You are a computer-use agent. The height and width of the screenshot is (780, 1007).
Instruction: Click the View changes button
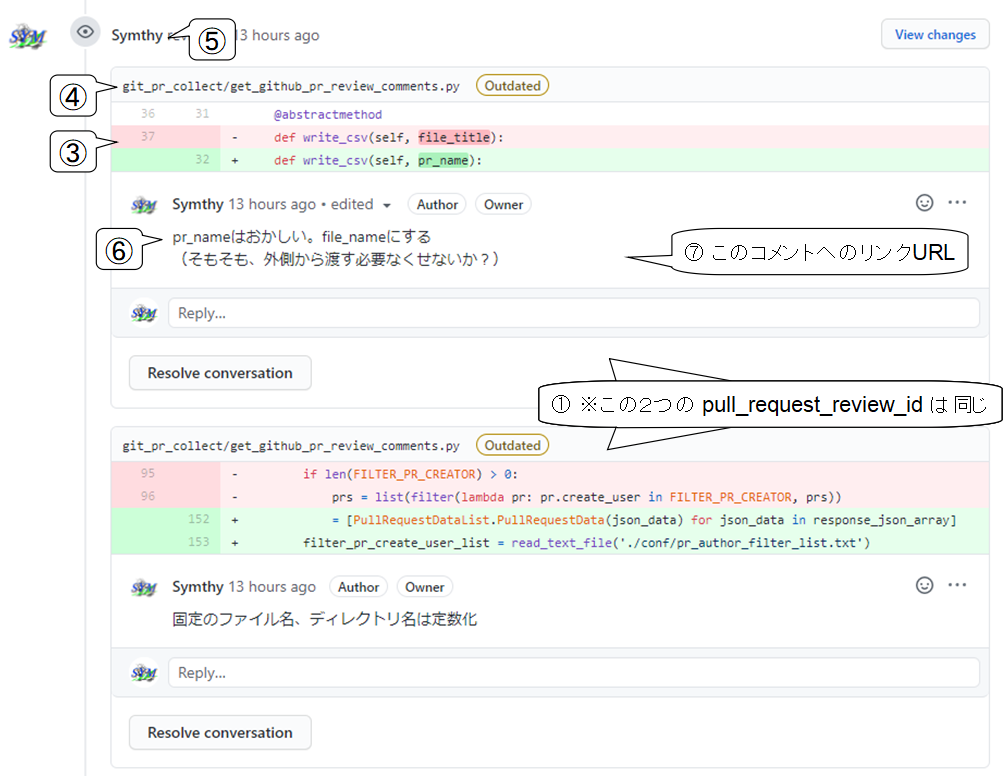pyautogui.click(x=935, y=35)
